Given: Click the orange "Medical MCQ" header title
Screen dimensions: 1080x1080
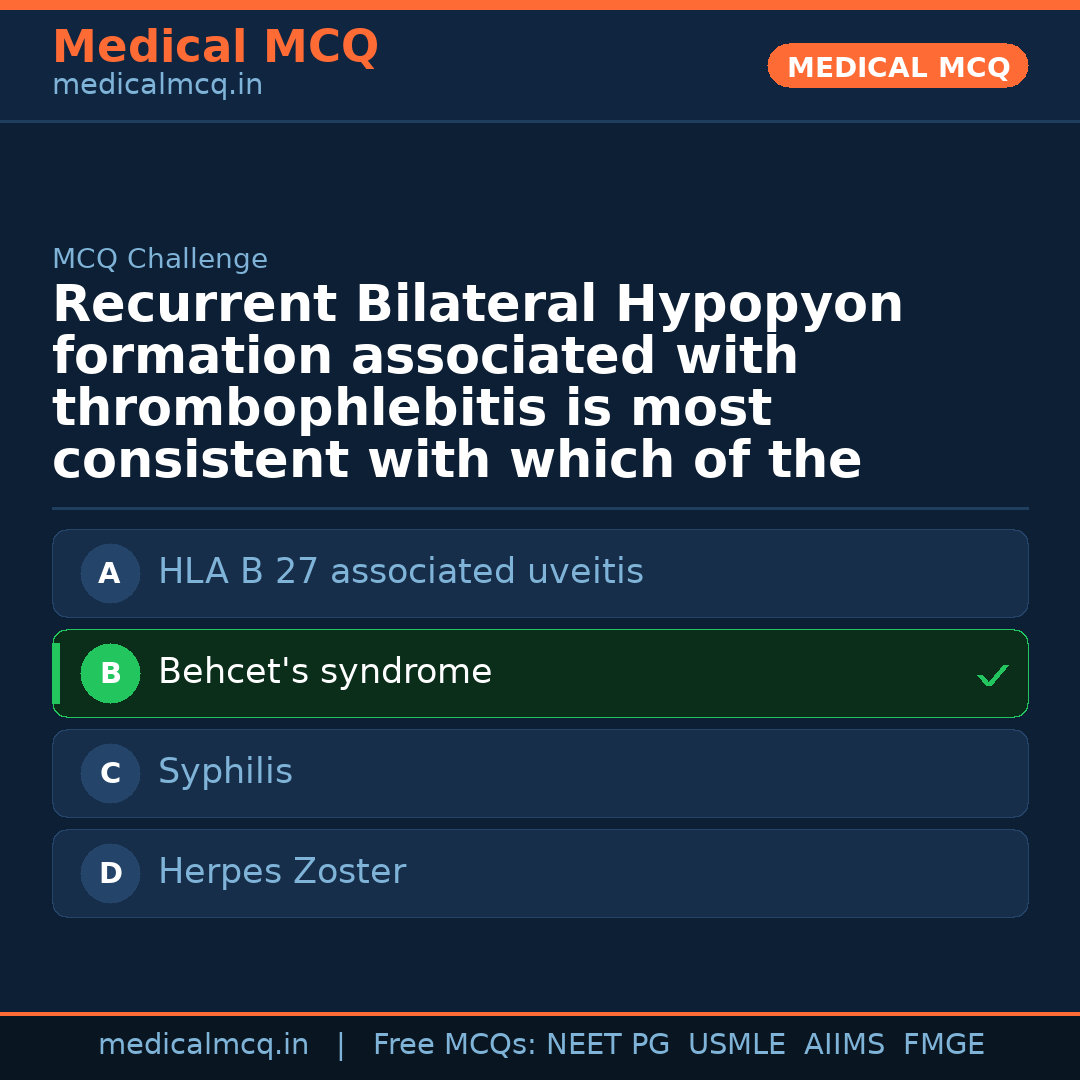Looking at the screenshot, I should (x=215, y=47).
